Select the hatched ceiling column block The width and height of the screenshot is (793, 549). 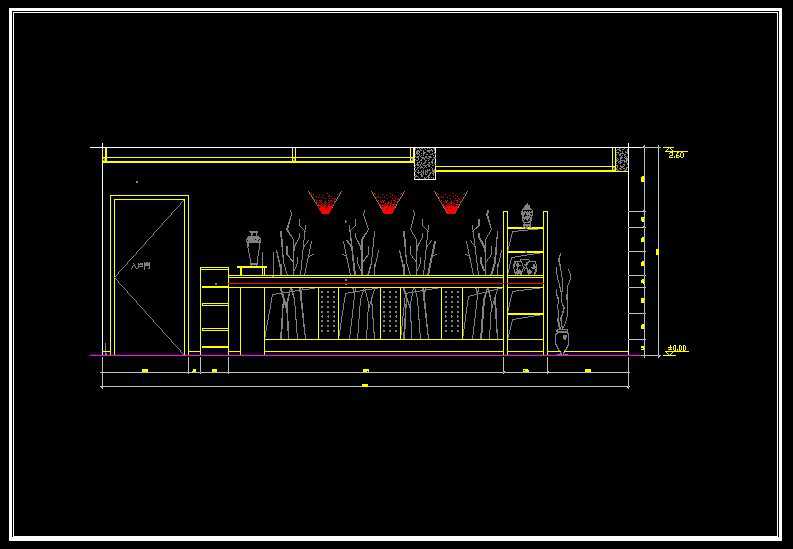coord(425,163)
